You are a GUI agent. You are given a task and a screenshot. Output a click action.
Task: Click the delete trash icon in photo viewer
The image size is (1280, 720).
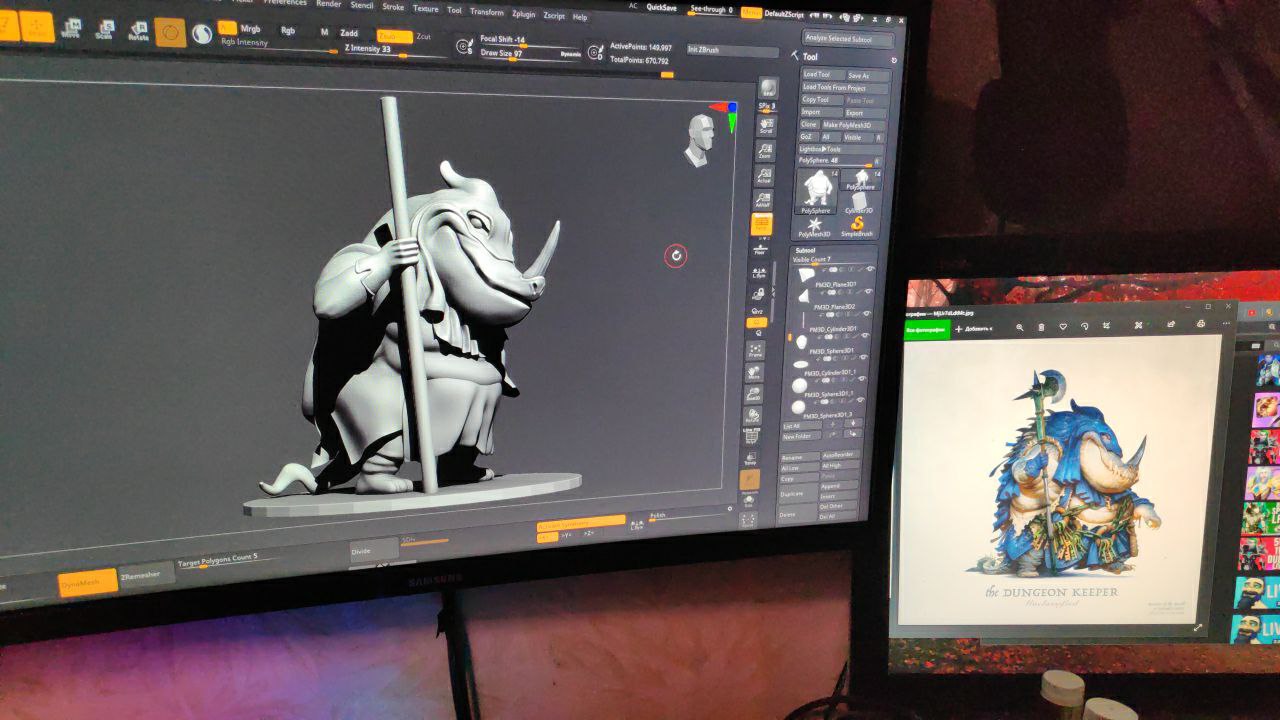pyautogui.click(x=1041, y=326)
